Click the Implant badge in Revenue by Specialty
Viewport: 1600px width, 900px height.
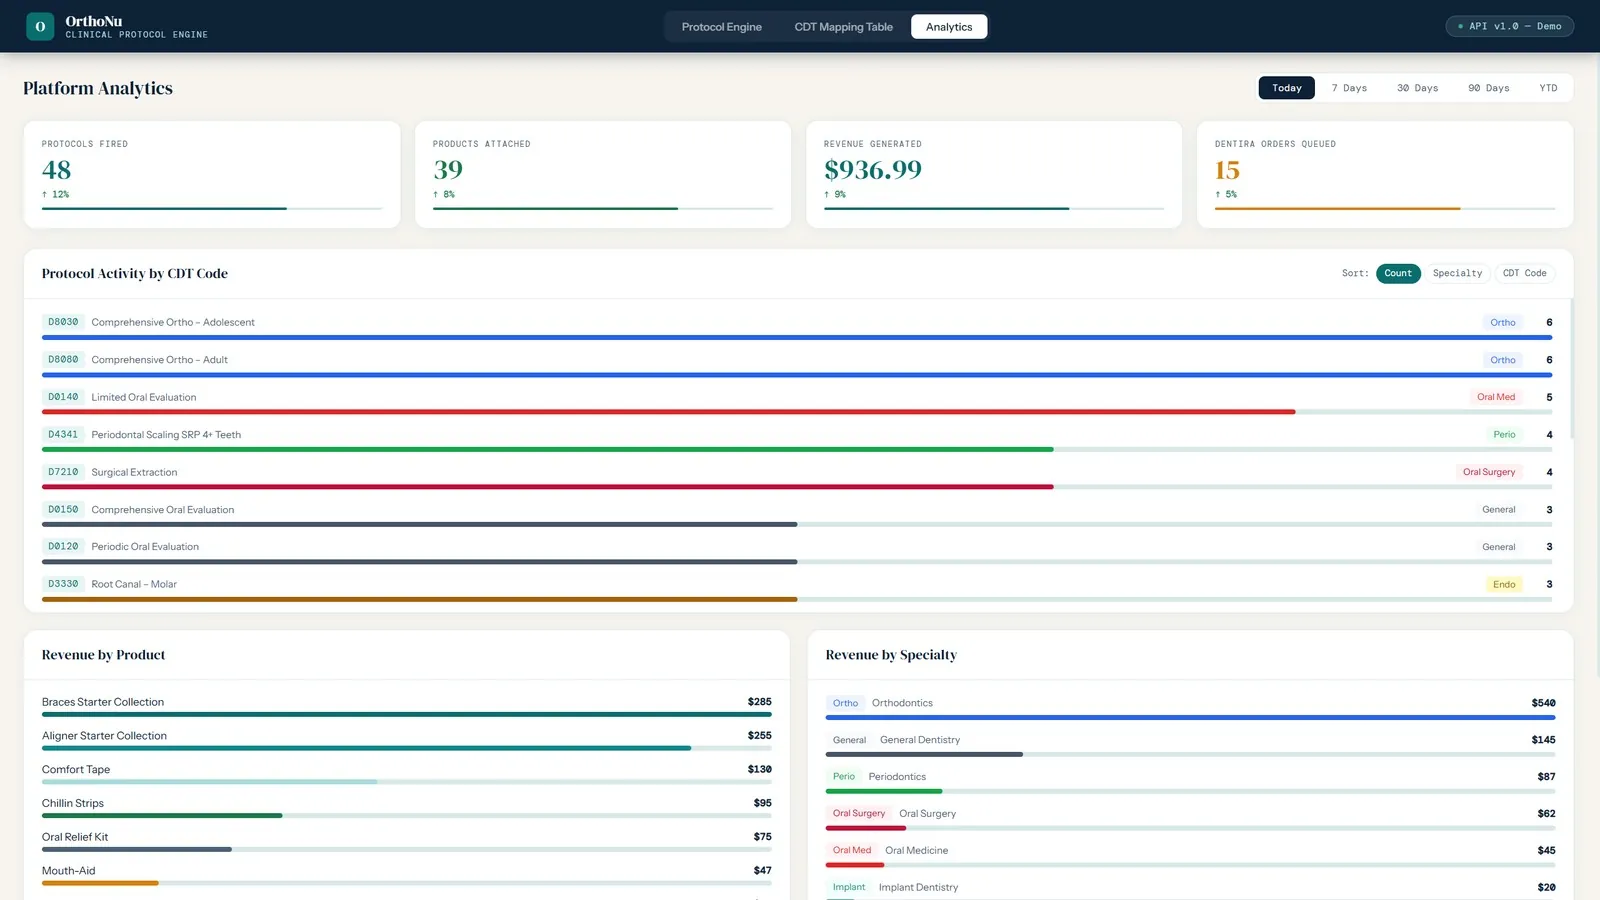[x=849, y=887]
